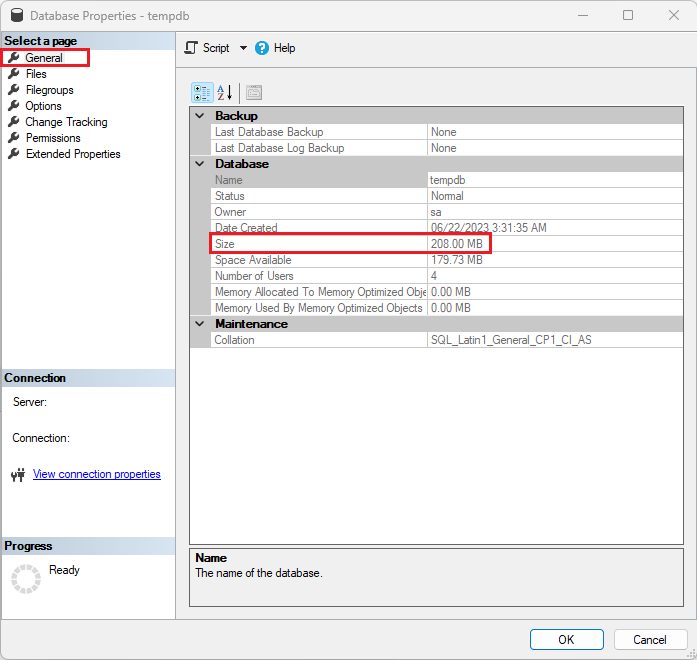Click View connection properties link
Viewport: 697px width, 660px height.
96,474
